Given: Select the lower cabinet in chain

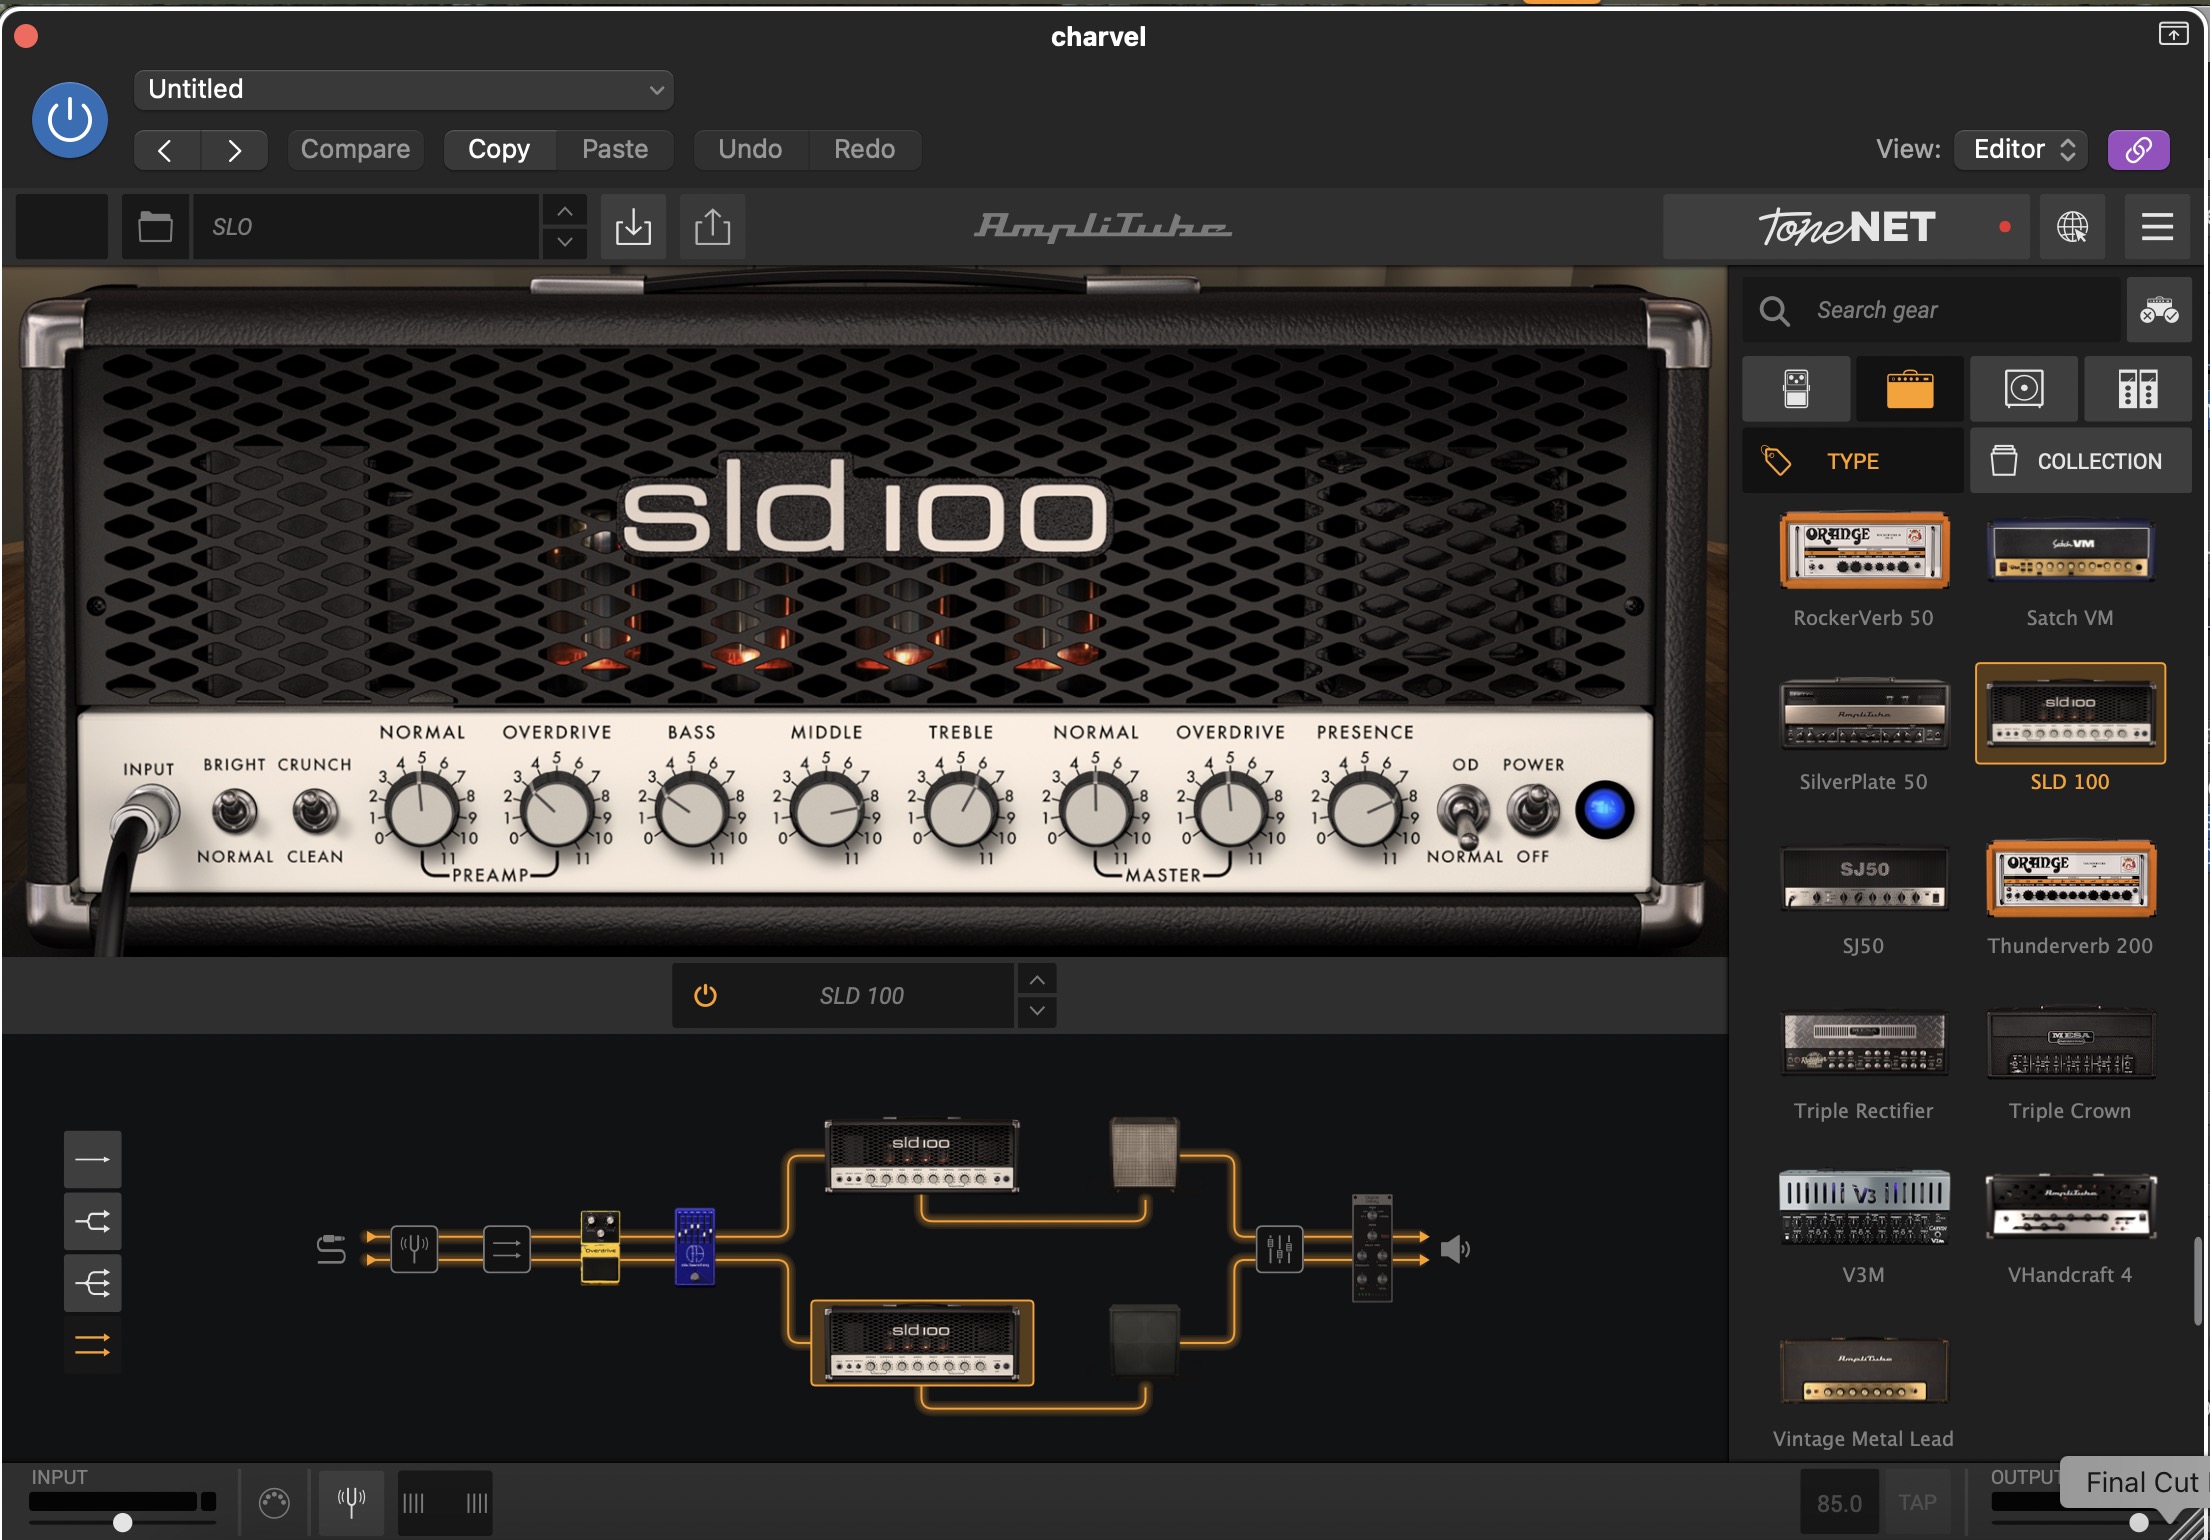Looking at the screenshot, I should click(1144, 1340).
